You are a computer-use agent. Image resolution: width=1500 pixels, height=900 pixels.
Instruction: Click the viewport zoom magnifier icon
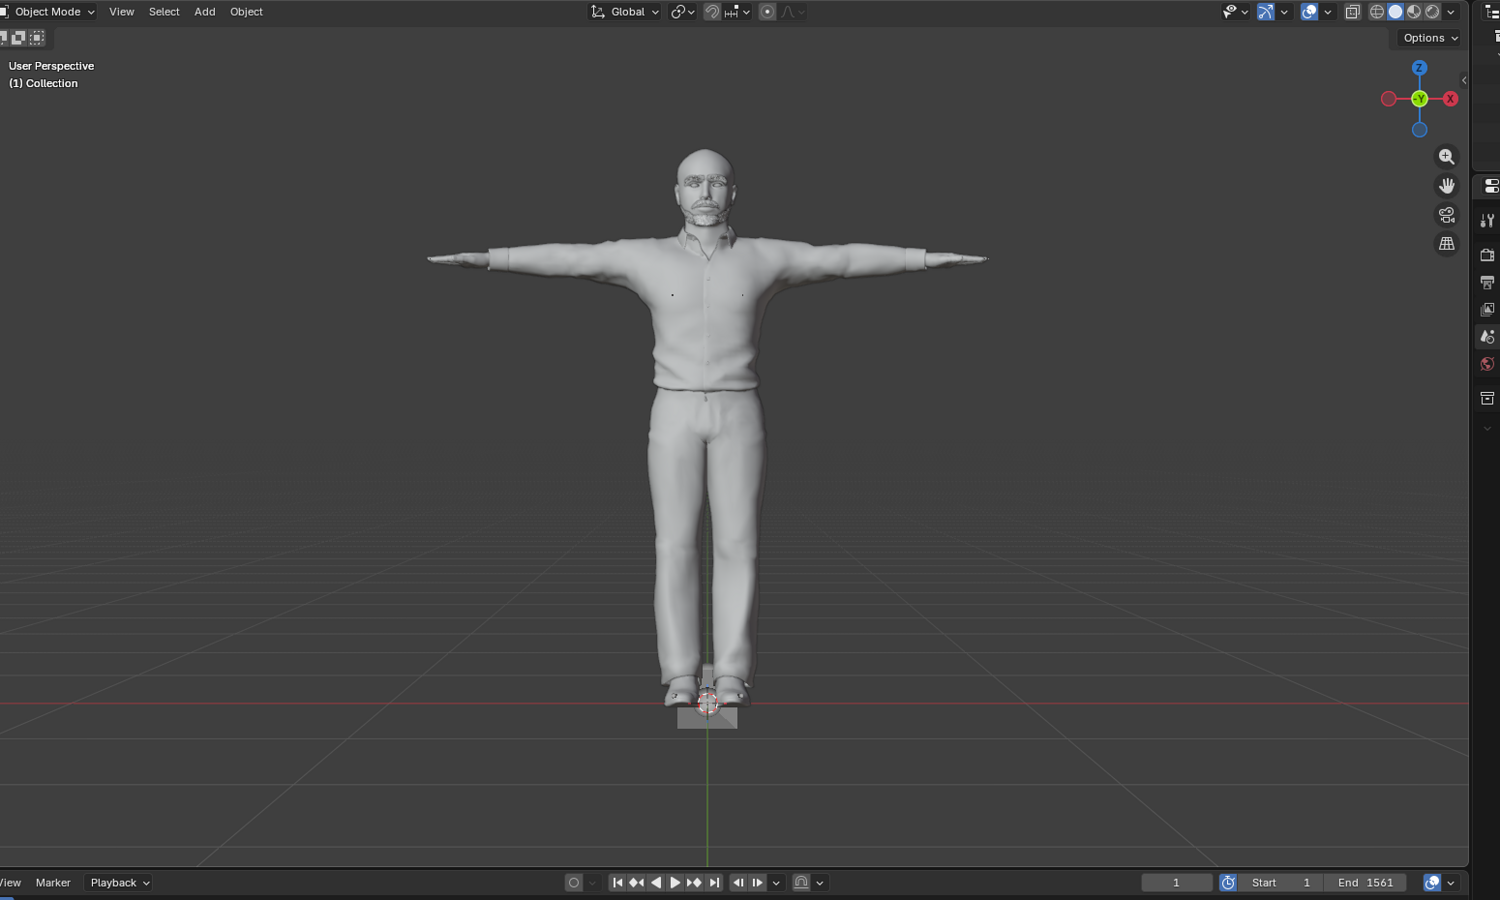pos(1446,157)
